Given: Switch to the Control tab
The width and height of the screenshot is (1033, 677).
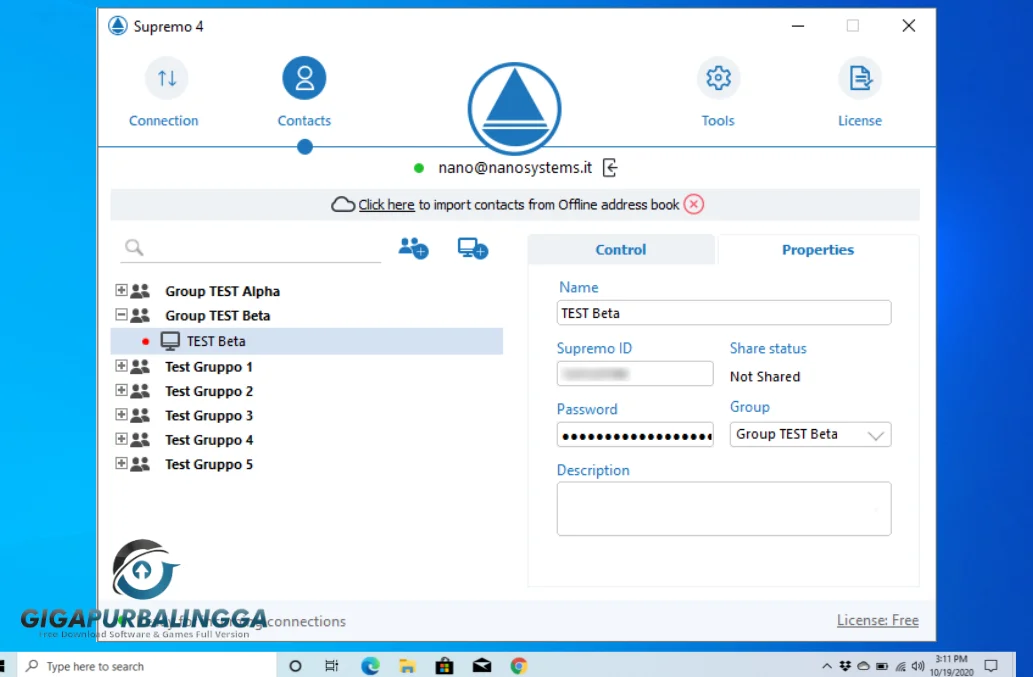Looking at the screenshot, I should point(621,250).
